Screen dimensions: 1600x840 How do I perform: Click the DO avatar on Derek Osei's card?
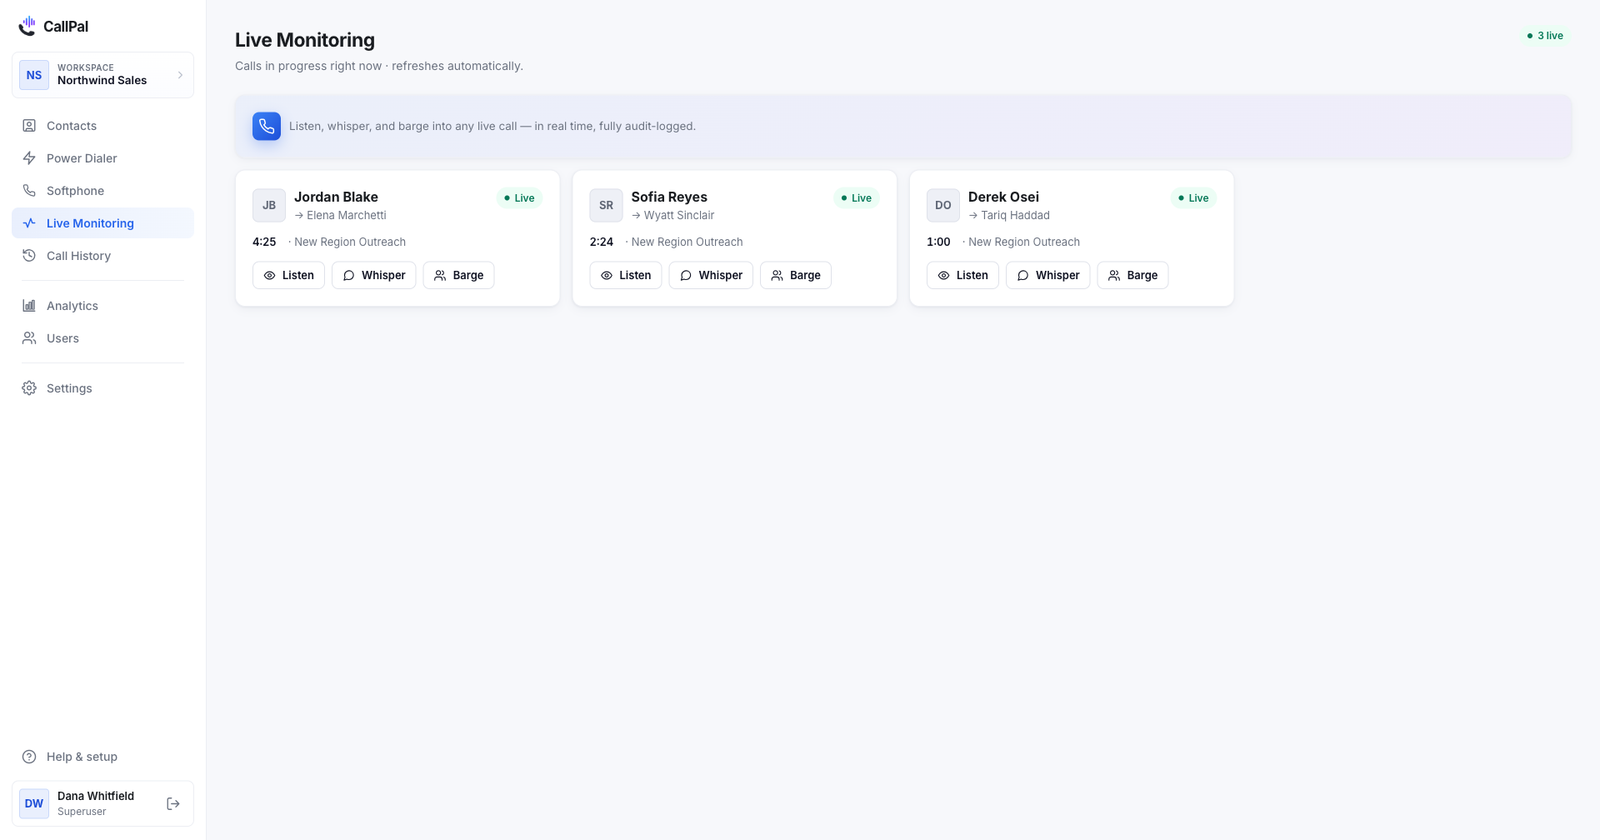(943, 205)
